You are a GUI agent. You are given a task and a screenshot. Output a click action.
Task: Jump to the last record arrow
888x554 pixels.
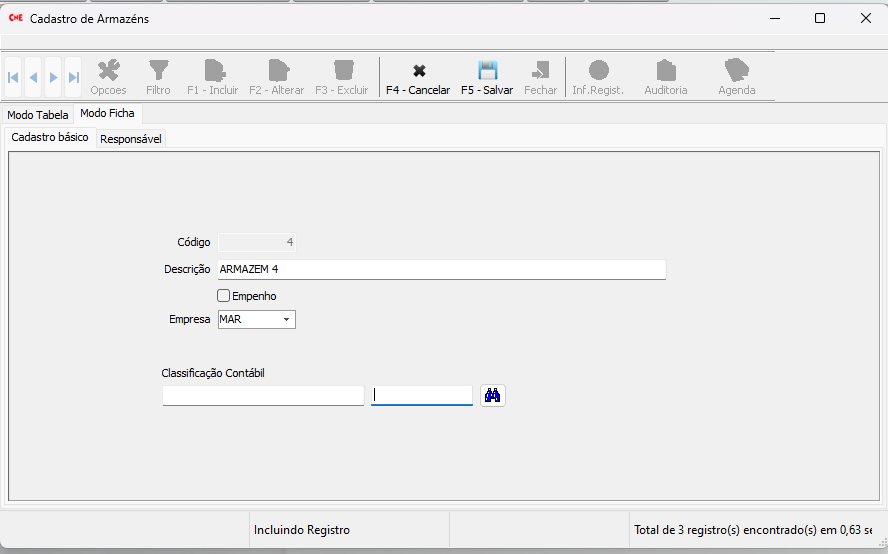click(73, 77)
